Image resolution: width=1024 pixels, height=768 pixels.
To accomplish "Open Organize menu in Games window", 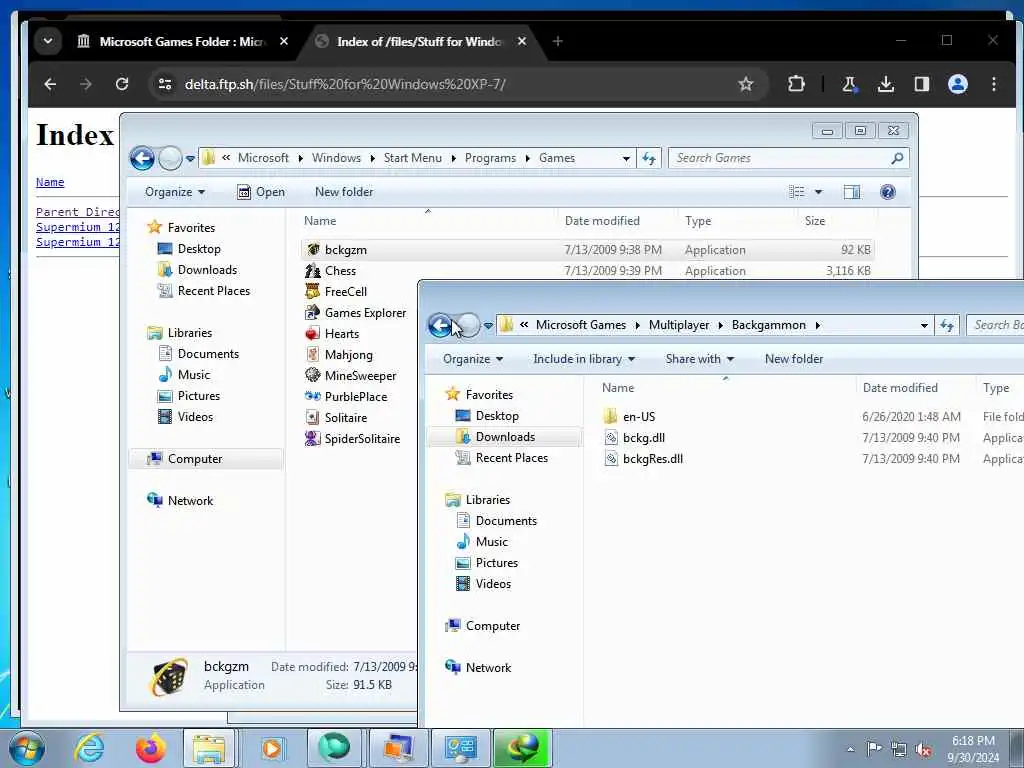I will click(x=174, y=192).
